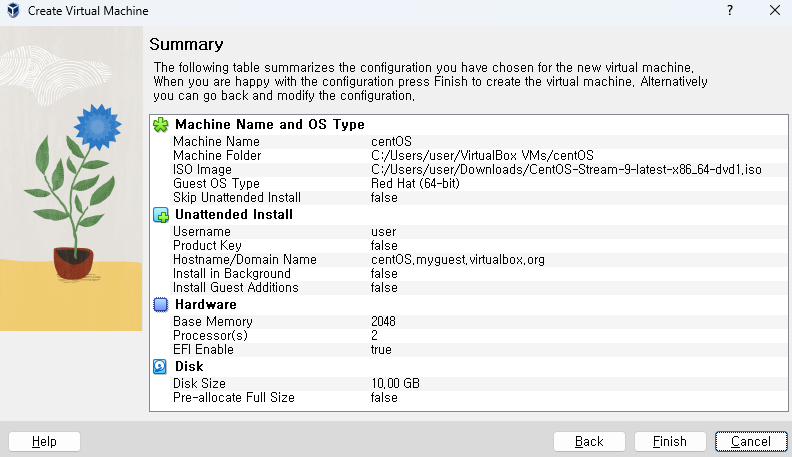Click the Processor(s) row label

coord(210,335)
